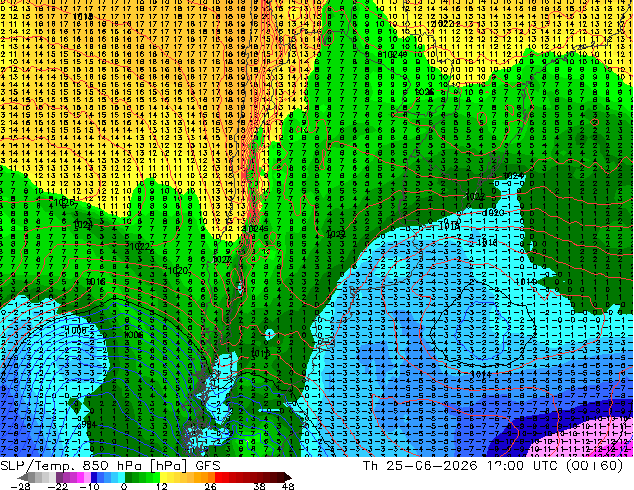Pick the dark blue swatch at legend value -10

pyautogui.click(x=94, y=477)
